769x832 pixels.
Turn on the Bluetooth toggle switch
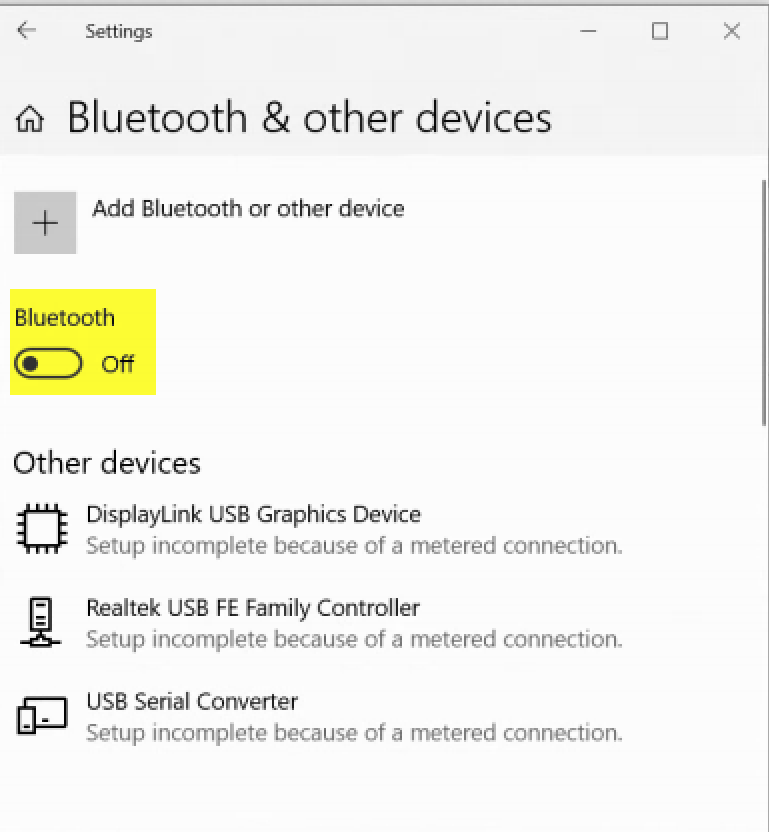48,363
